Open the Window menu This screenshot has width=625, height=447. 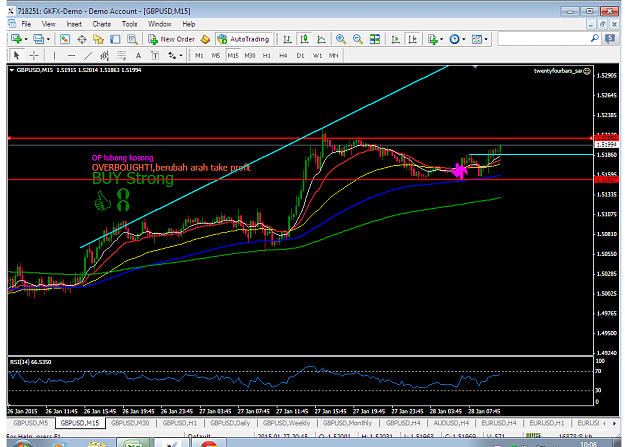pos(159,24)
